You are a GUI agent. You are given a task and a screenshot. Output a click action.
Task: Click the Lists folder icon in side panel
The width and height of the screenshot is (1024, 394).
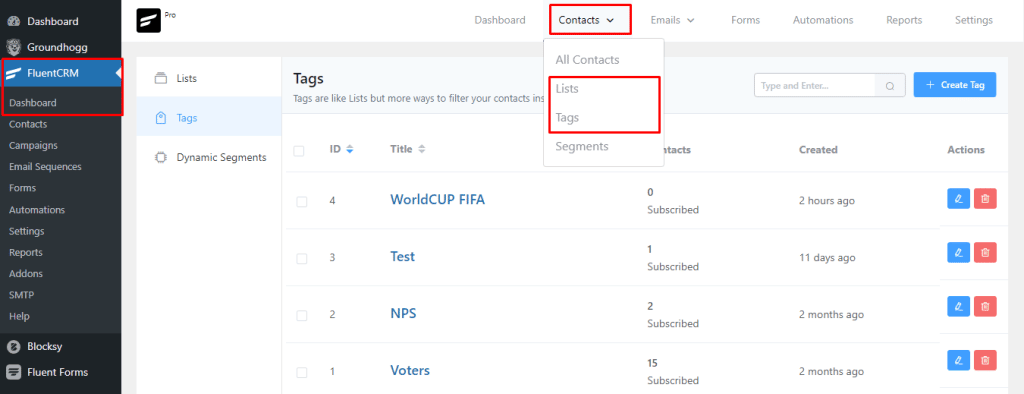(161, 78)
